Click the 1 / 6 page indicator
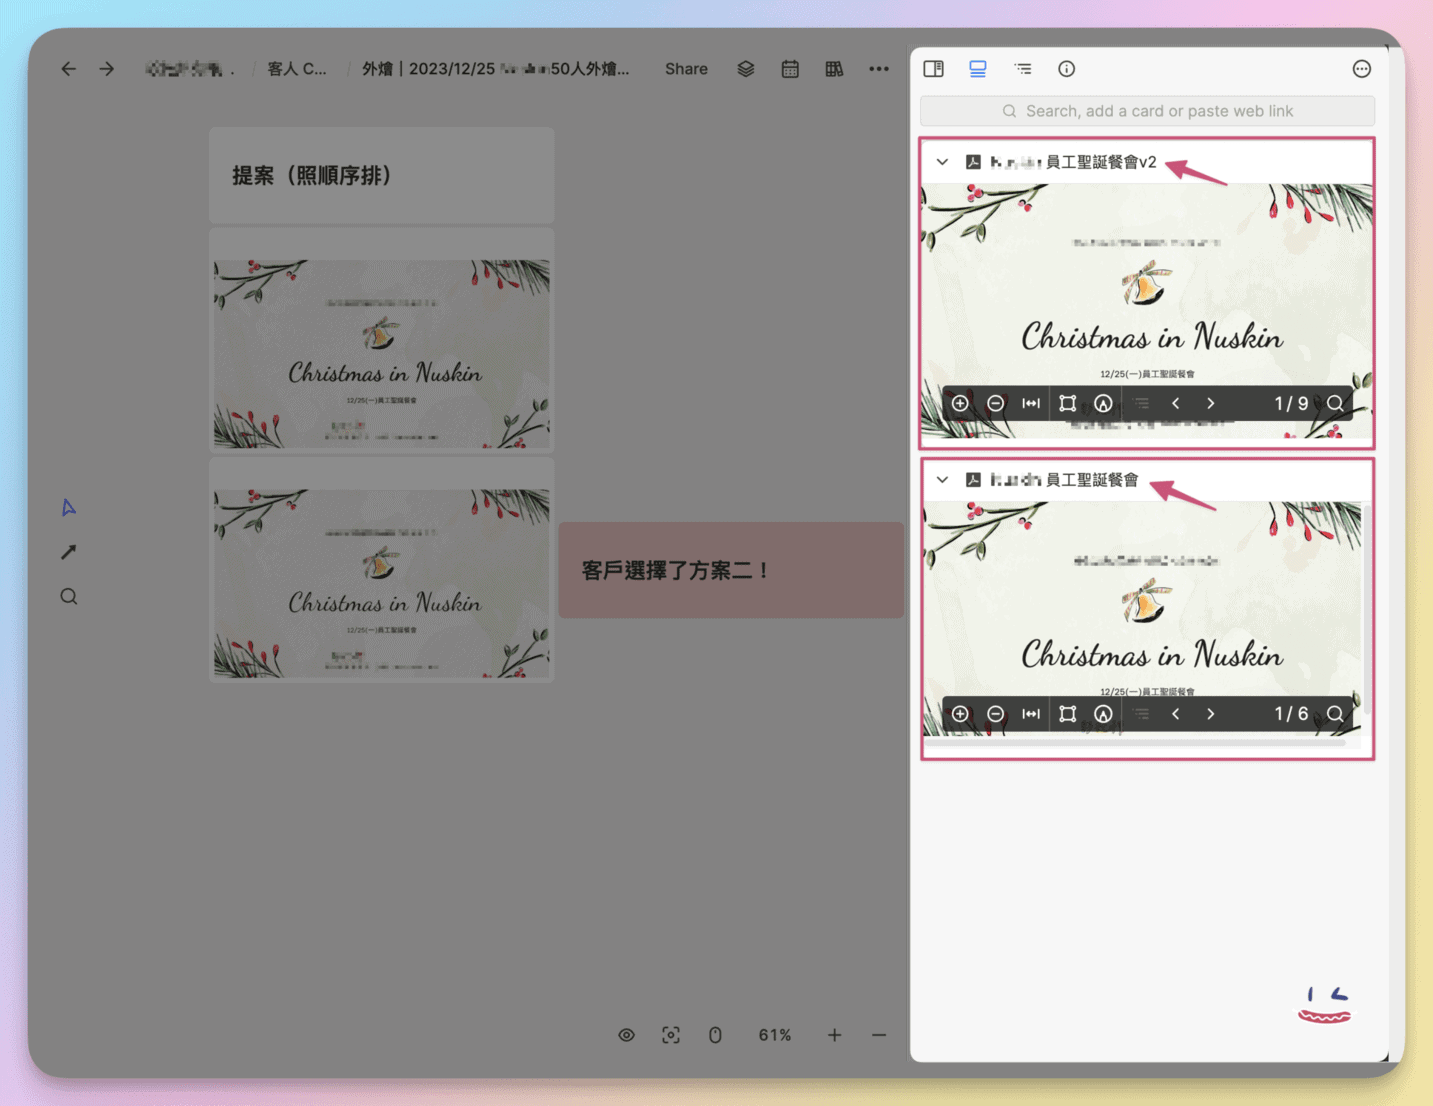Viewport: 1433px width, 1106px height. (1291, 714)
